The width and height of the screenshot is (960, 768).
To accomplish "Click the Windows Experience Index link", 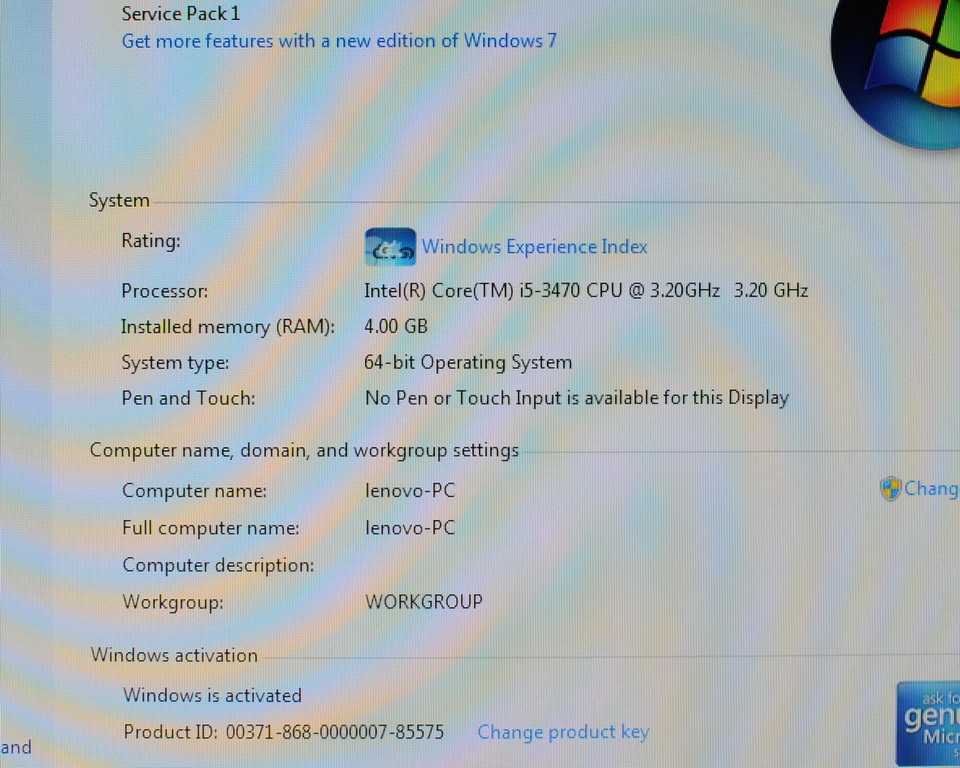I will (x=534, y=246).
